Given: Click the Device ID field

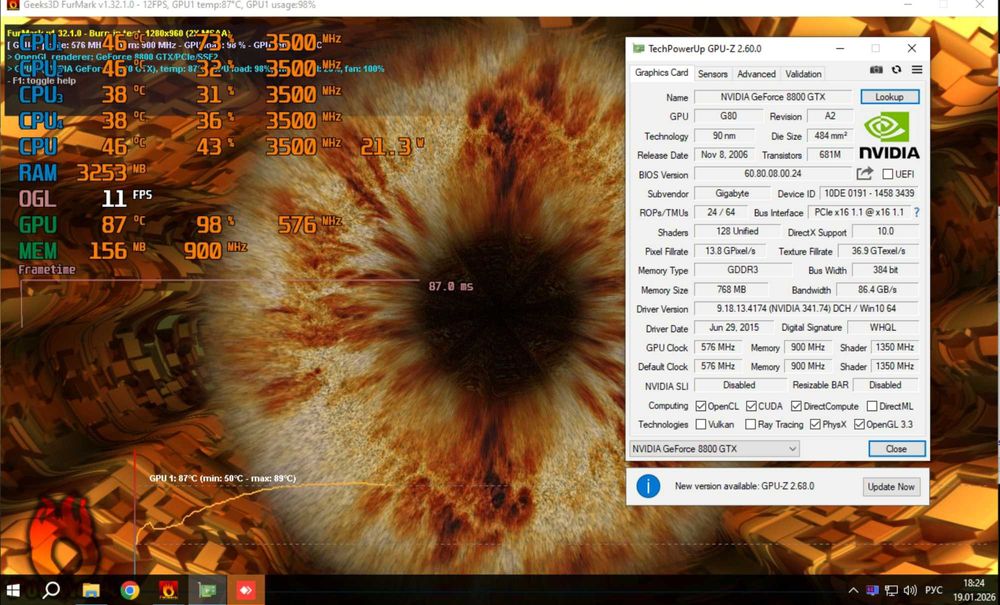Looking at the screenshot, I should pos(869,193).
